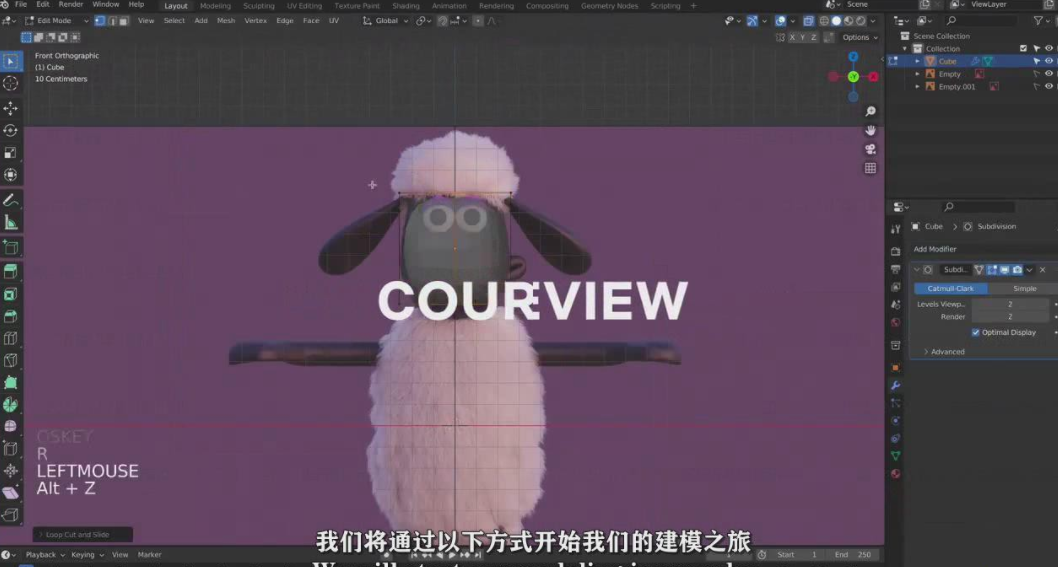Open the Material properties tab
This screenshot has height=567, width=1058.
pos(895,474)
